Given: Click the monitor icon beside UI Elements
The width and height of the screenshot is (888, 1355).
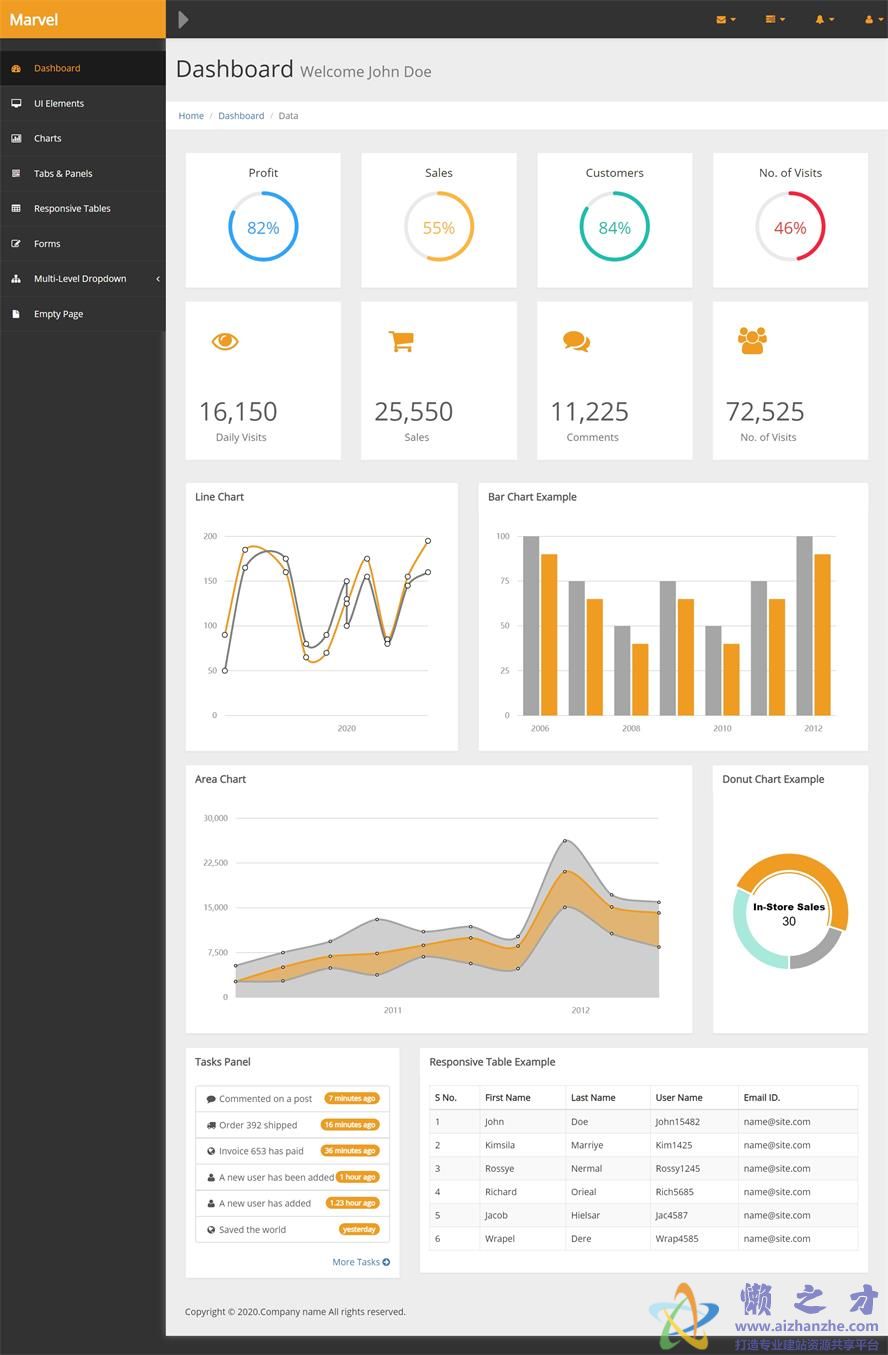Looking at the screenshot, I should click(16, 103).
